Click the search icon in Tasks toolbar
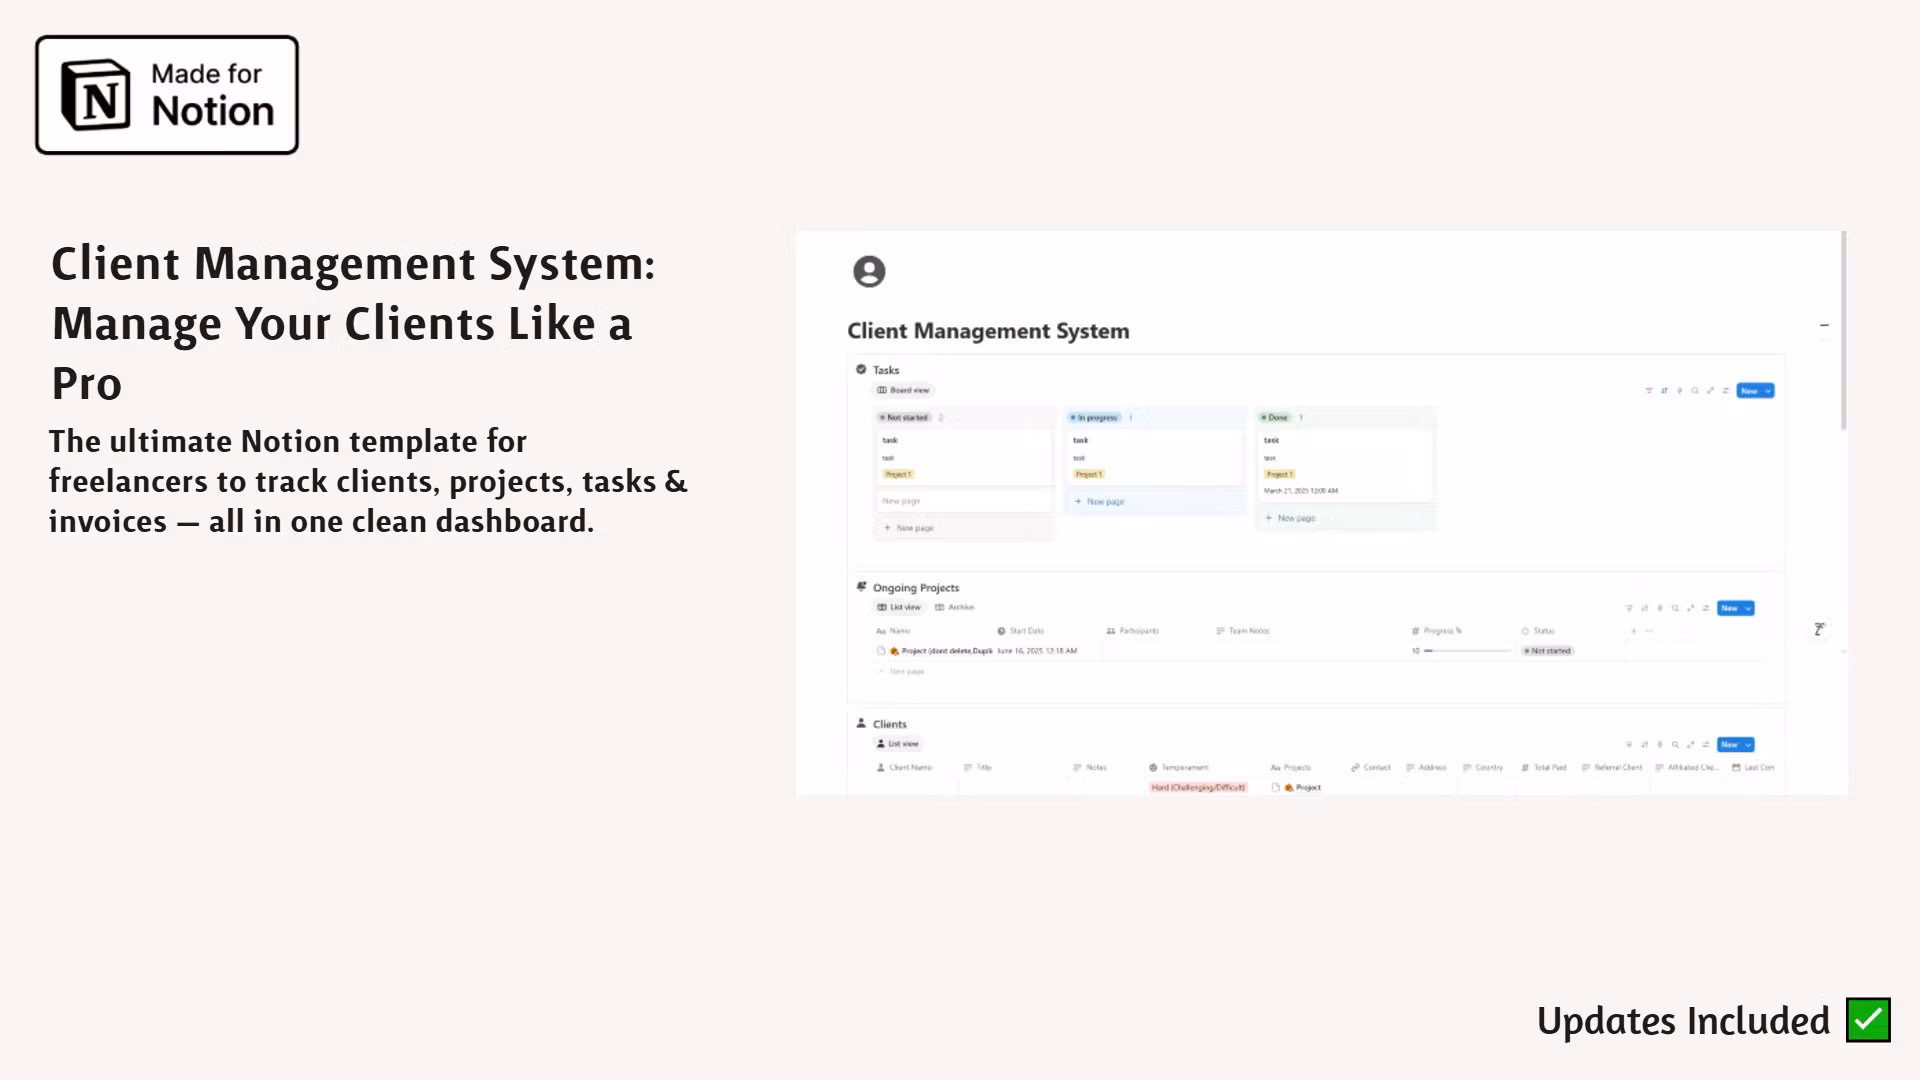1920x1080 pixels. 1695,391
